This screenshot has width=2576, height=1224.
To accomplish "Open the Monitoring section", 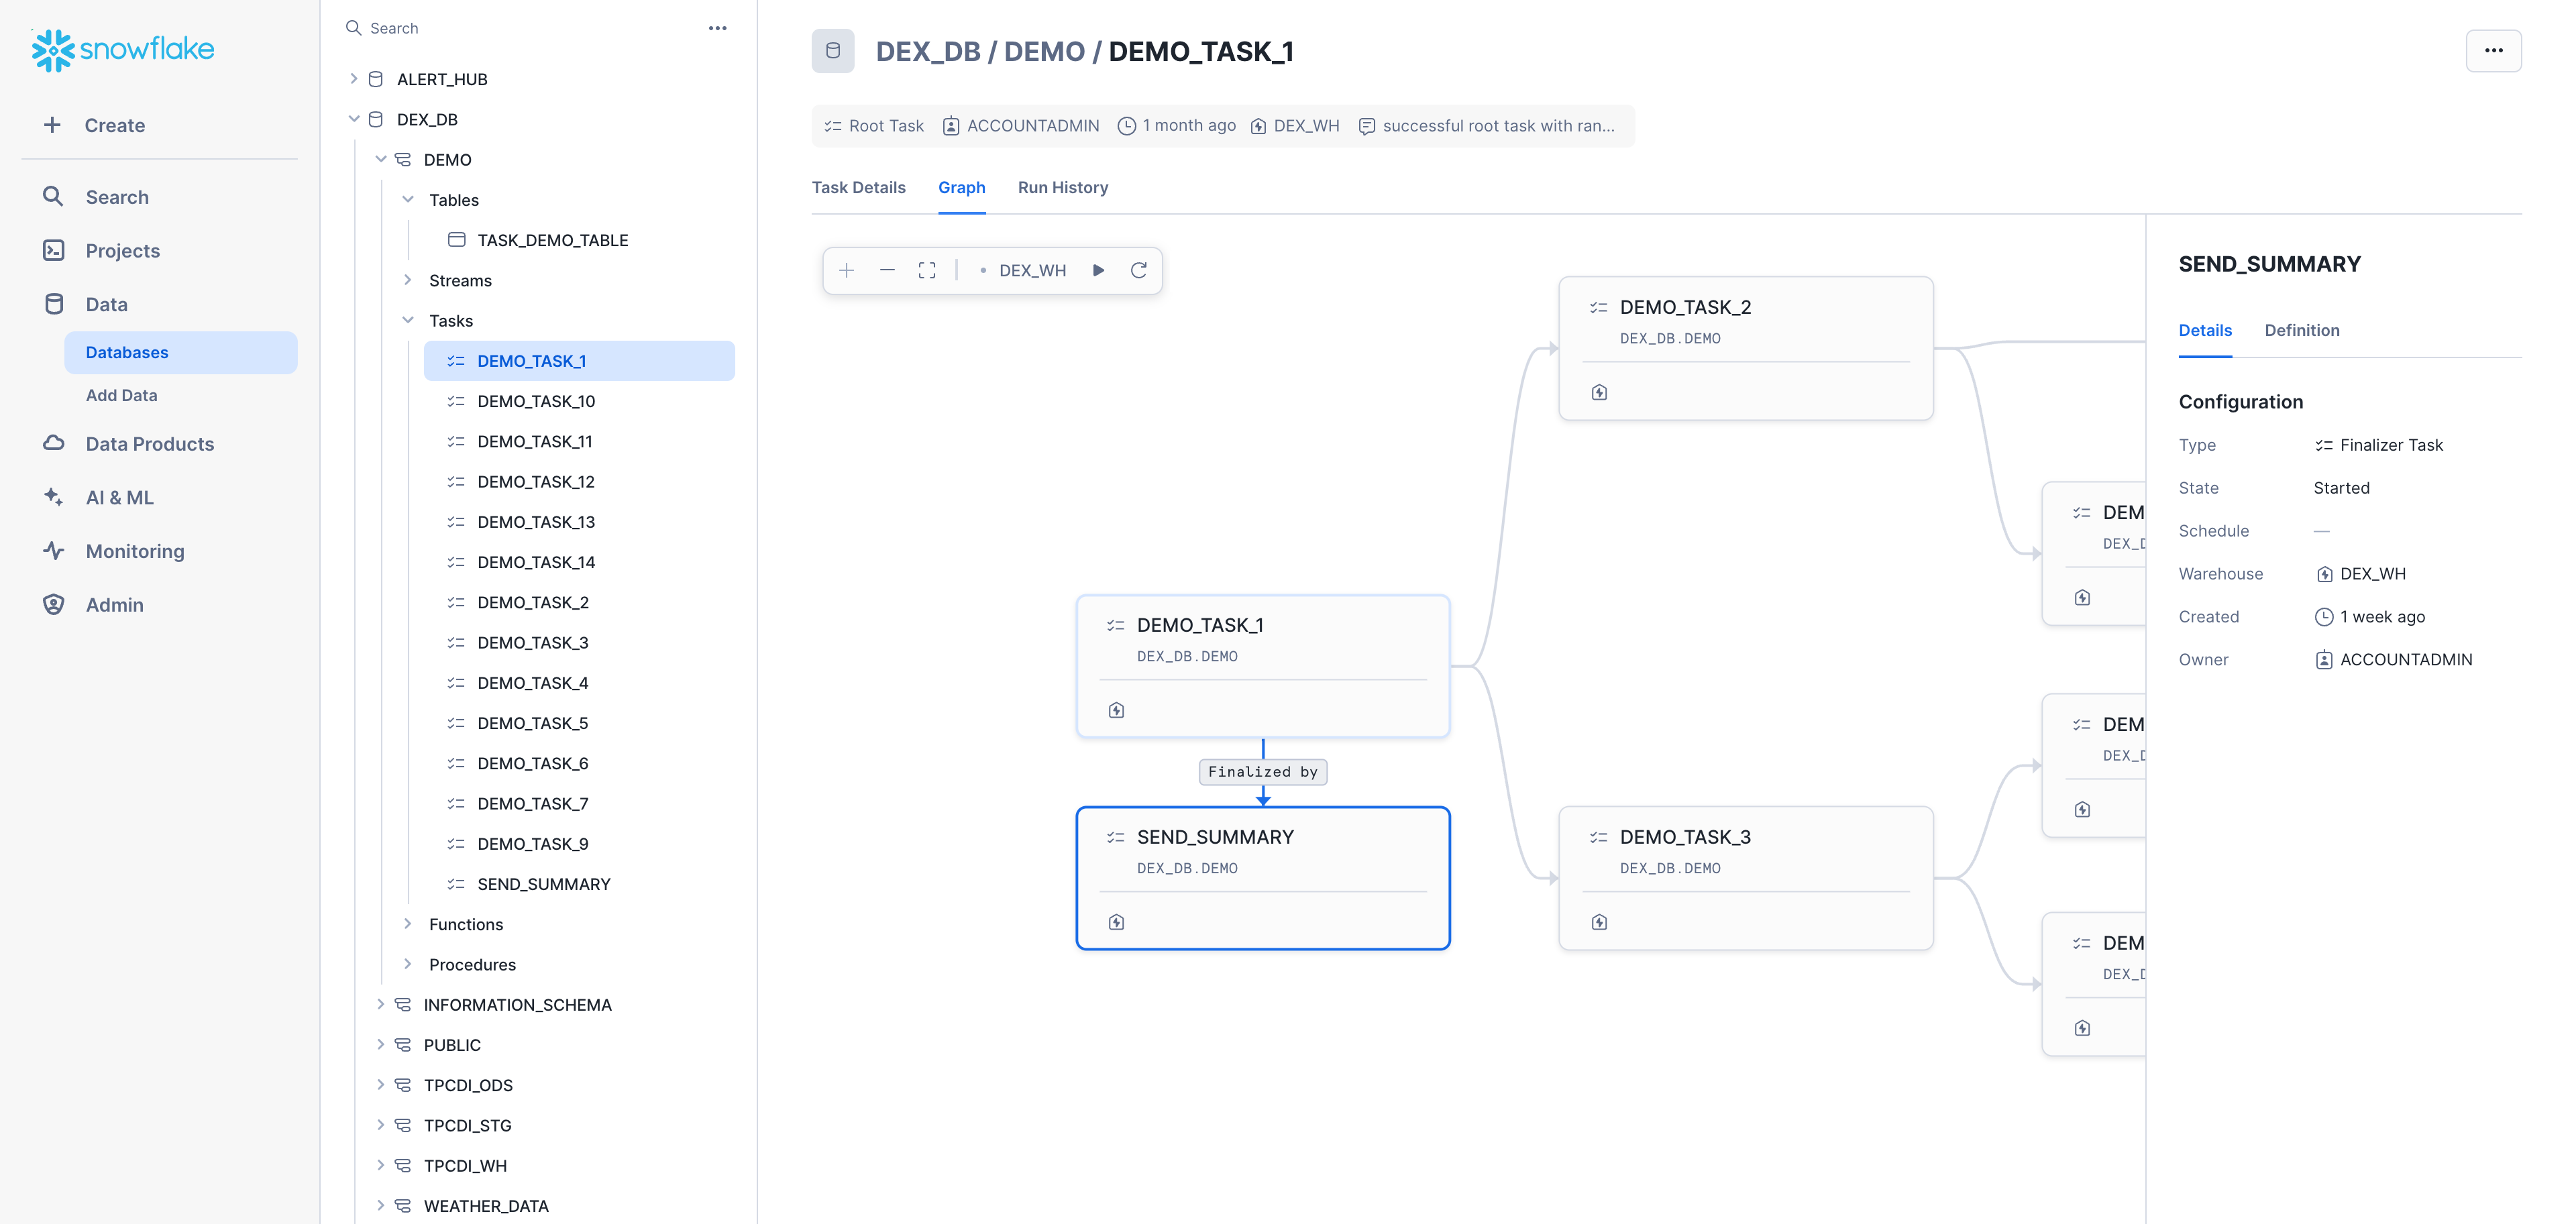I will [134, 550].
